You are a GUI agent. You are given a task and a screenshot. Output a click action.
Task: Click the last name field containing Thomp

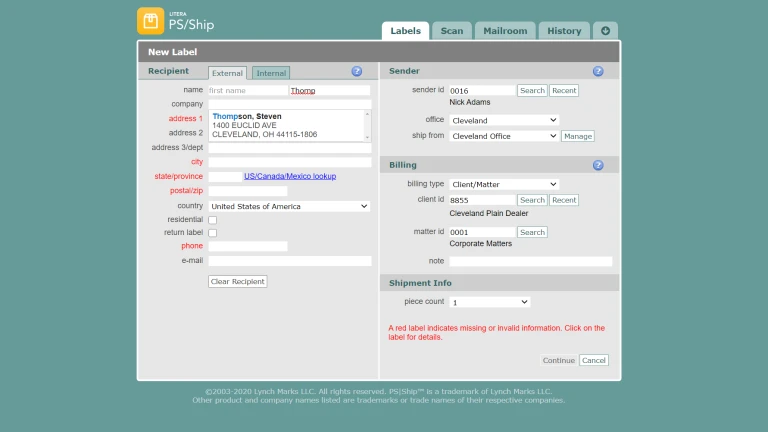tap(330, 91)
